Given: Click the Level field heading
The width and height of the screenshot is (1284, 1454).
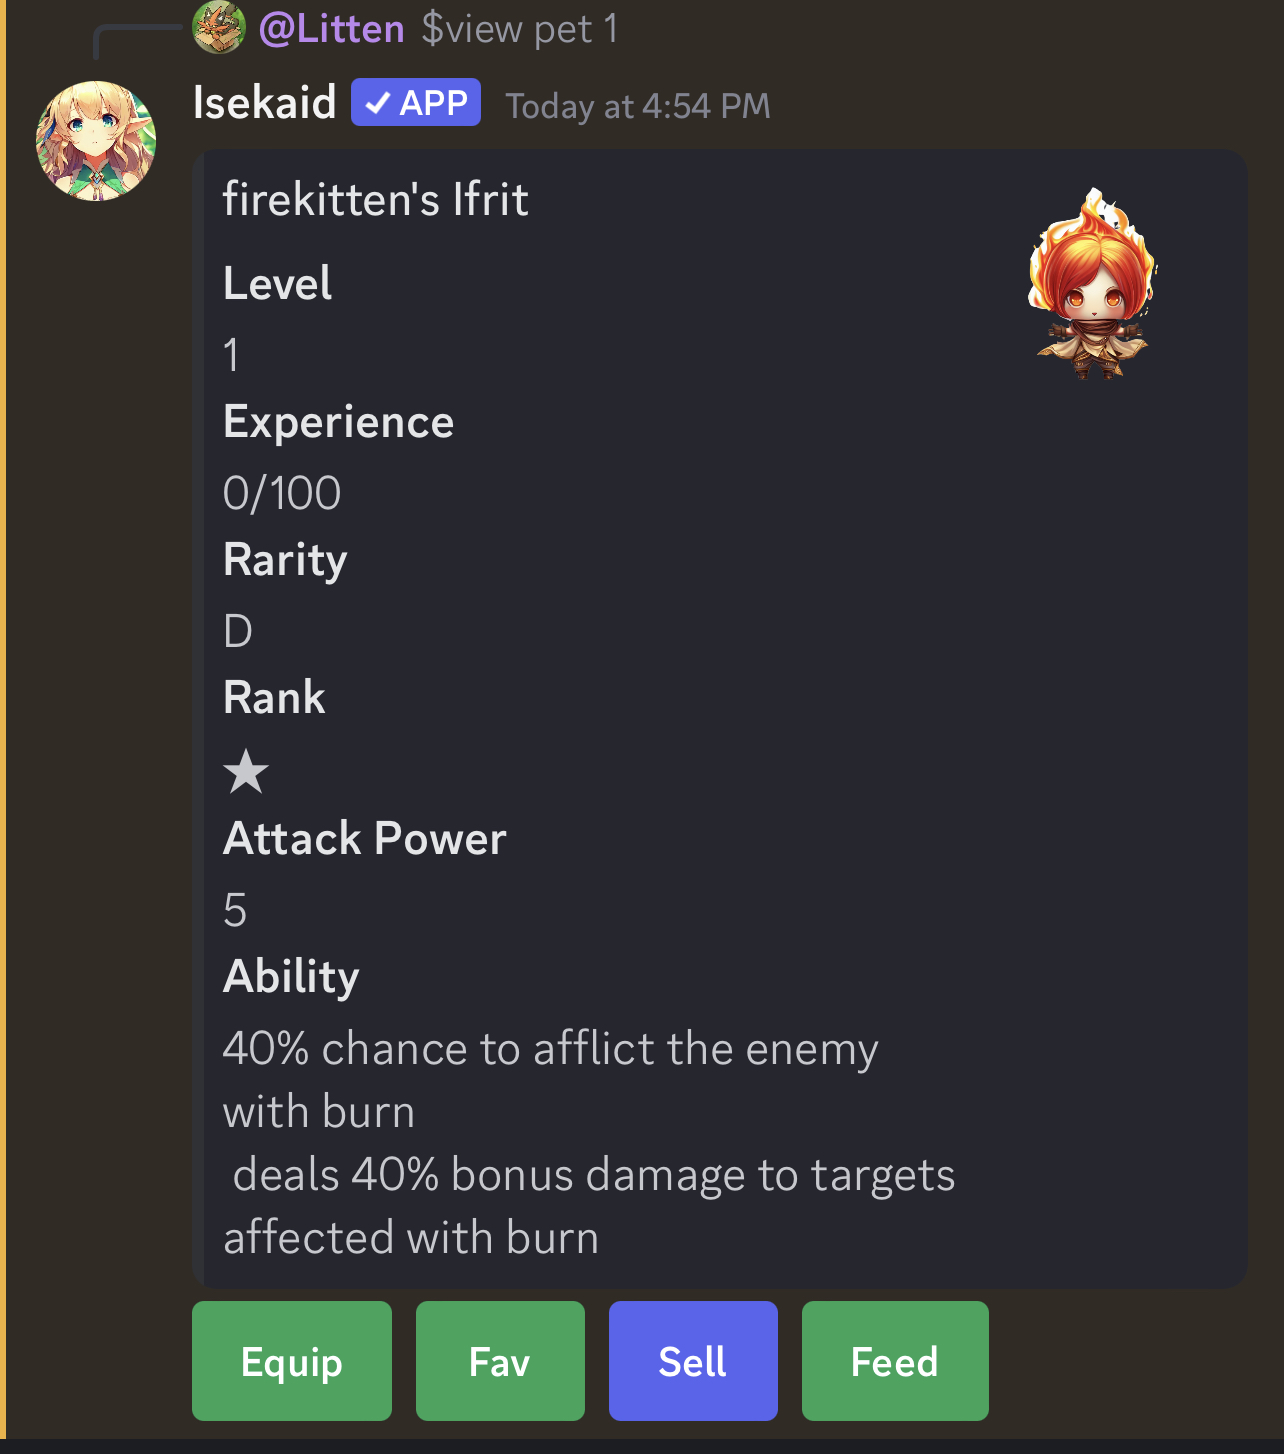Looking at the screenshot, I should (x=278, y=283).
